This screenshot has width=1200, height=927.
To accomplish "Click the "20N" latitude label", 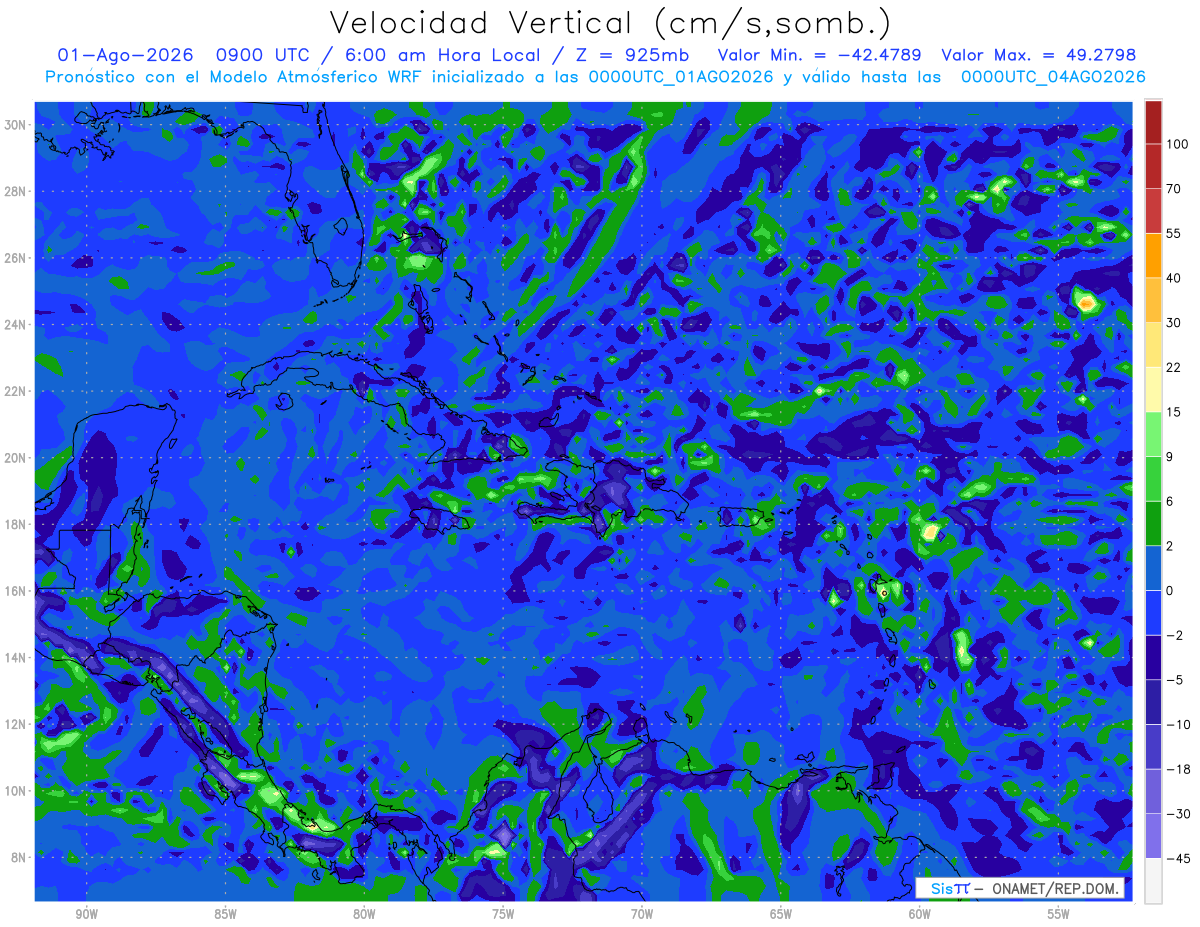I will 17,458.
